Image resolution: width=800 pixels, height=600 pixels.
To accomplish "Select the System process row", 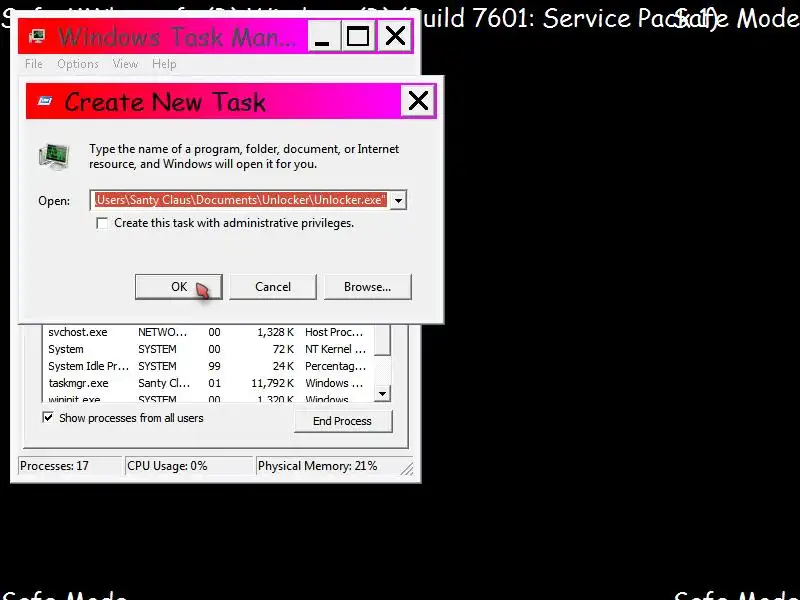I will point(208,349).
